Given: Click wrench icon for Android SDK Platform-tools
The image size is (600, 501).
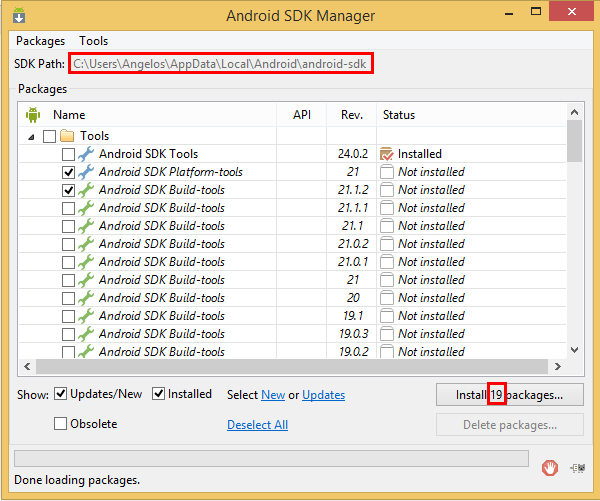Looking at the screenshot, I should click(86, 172).
